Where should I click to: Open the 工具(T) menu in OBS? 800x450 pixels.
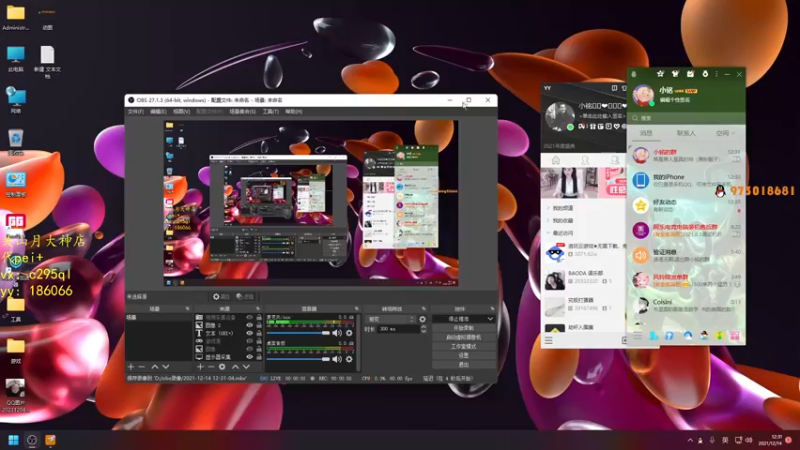[x=270, y=112]
